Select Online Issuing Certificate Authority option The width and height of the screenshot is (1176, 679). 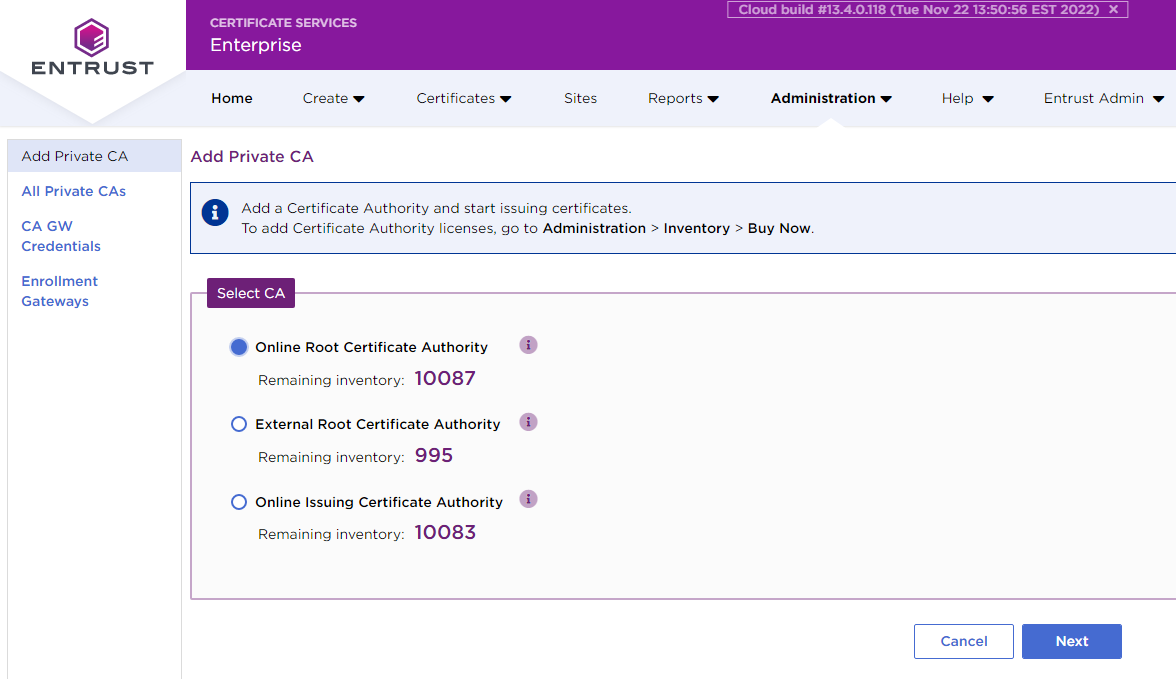coord(239,502)
